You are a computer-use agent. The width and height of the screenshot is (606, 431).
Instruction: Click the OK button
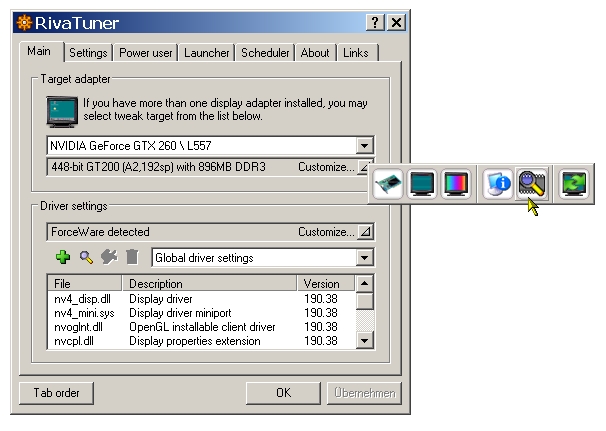pyautogui.click(x=283, y=393)
